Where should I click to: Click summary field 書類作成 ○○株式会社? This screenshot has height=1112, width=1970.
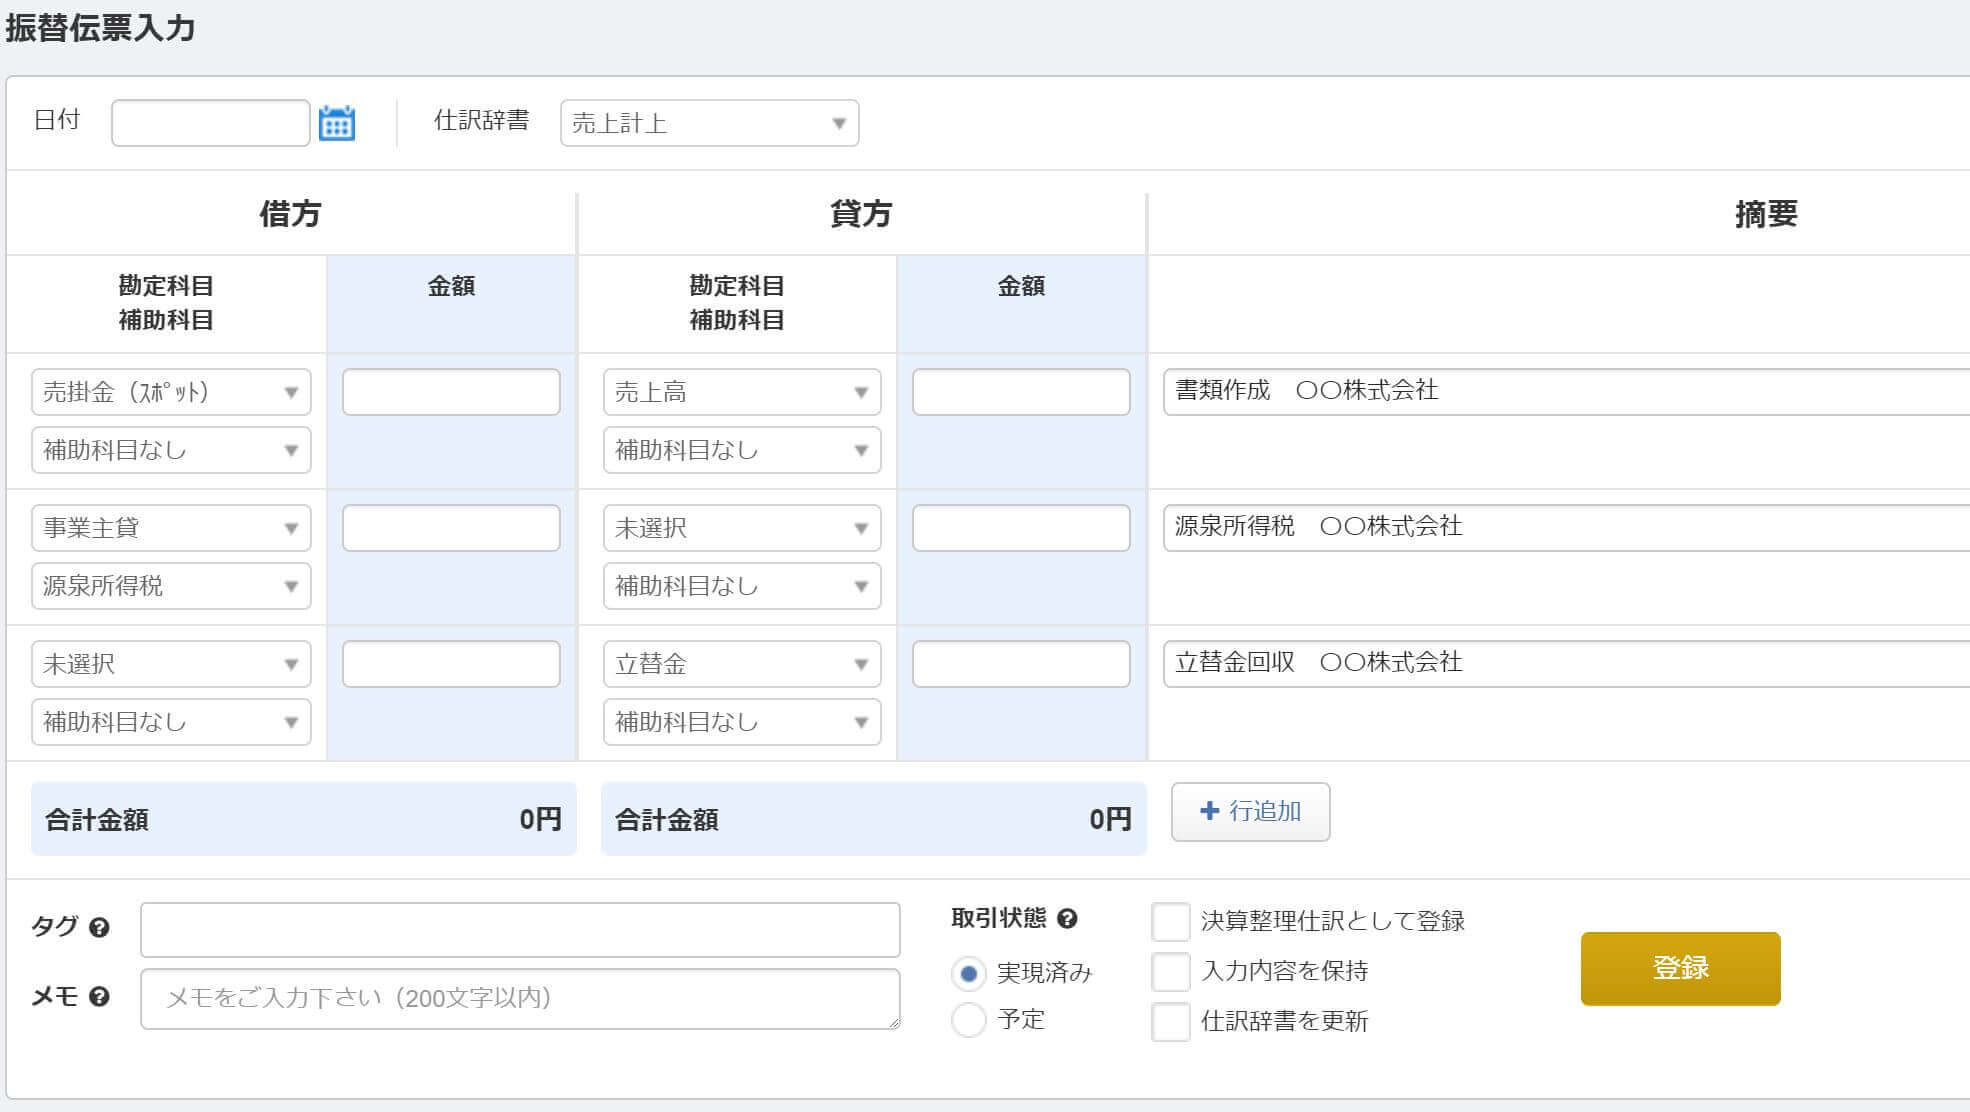(1566, 392)
